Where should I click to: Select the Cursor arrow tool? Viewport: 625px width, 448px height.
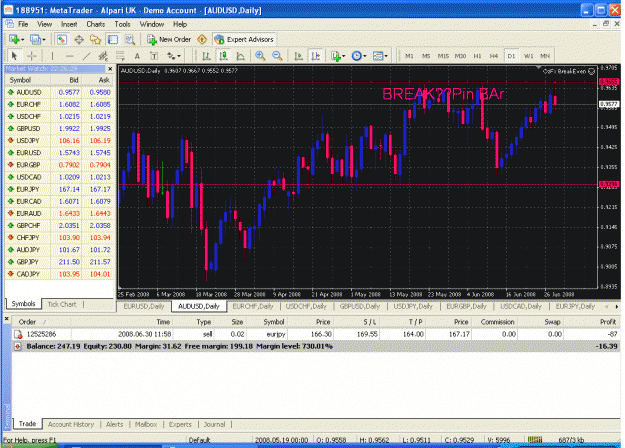pyautogui.click(x=15, y=56)
